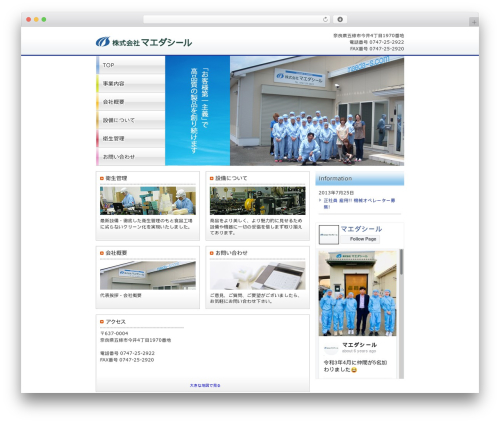Click the red close window button
This screenshot has height=423, width=500.
(x=29, y=19)
